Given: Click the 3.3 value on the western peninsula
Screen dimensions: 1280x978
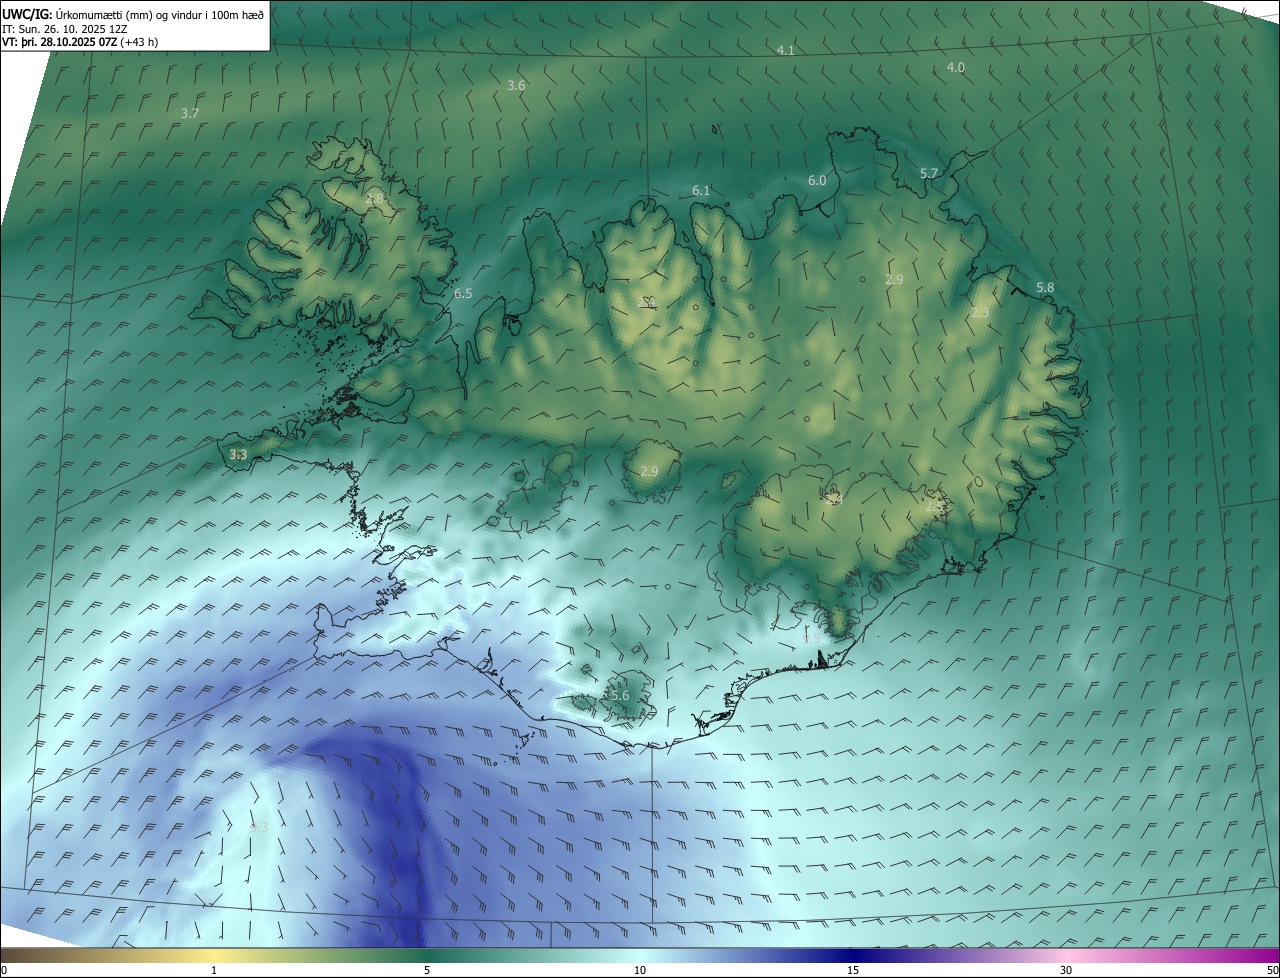Looking at the screenshot, I should 238,454.
